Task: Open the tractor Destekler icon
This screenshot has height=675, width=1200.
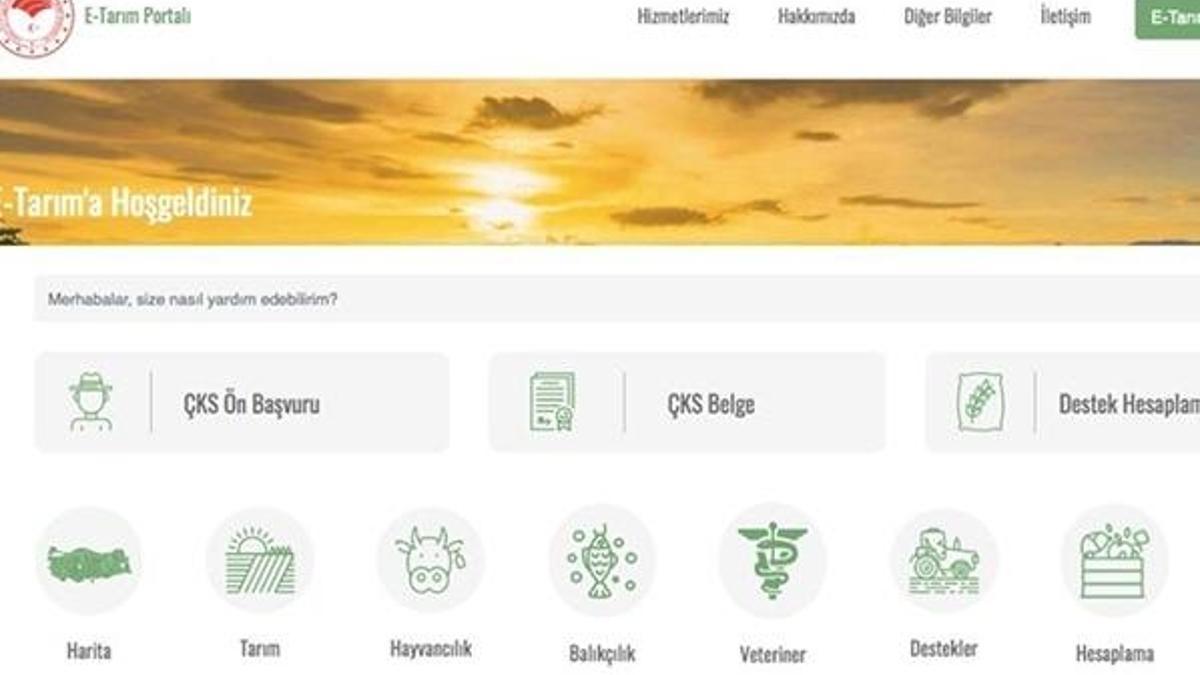Action: (x=944, y=560)
